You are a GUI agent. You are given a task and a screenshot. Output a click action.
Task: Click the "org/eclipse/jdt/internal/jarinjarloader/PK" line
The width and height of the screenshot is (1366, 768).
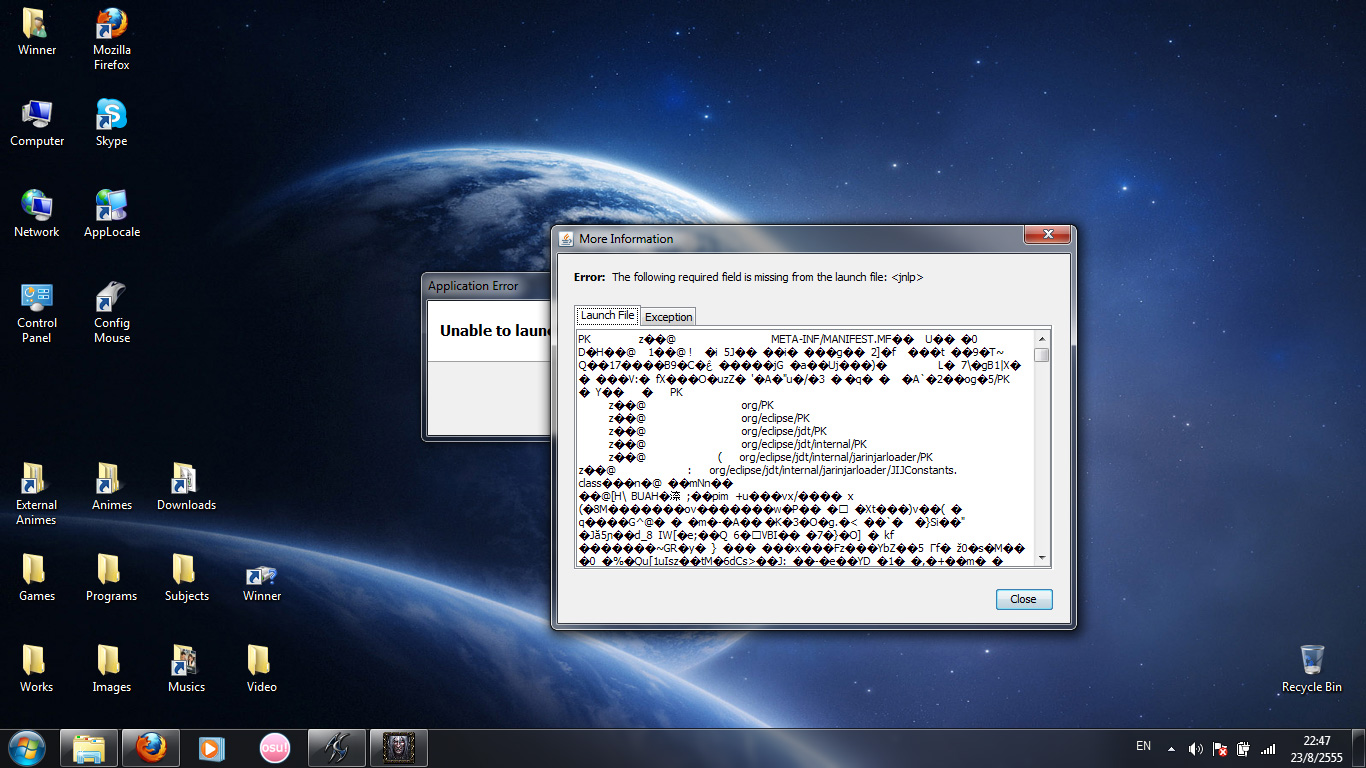coord(836,457)
